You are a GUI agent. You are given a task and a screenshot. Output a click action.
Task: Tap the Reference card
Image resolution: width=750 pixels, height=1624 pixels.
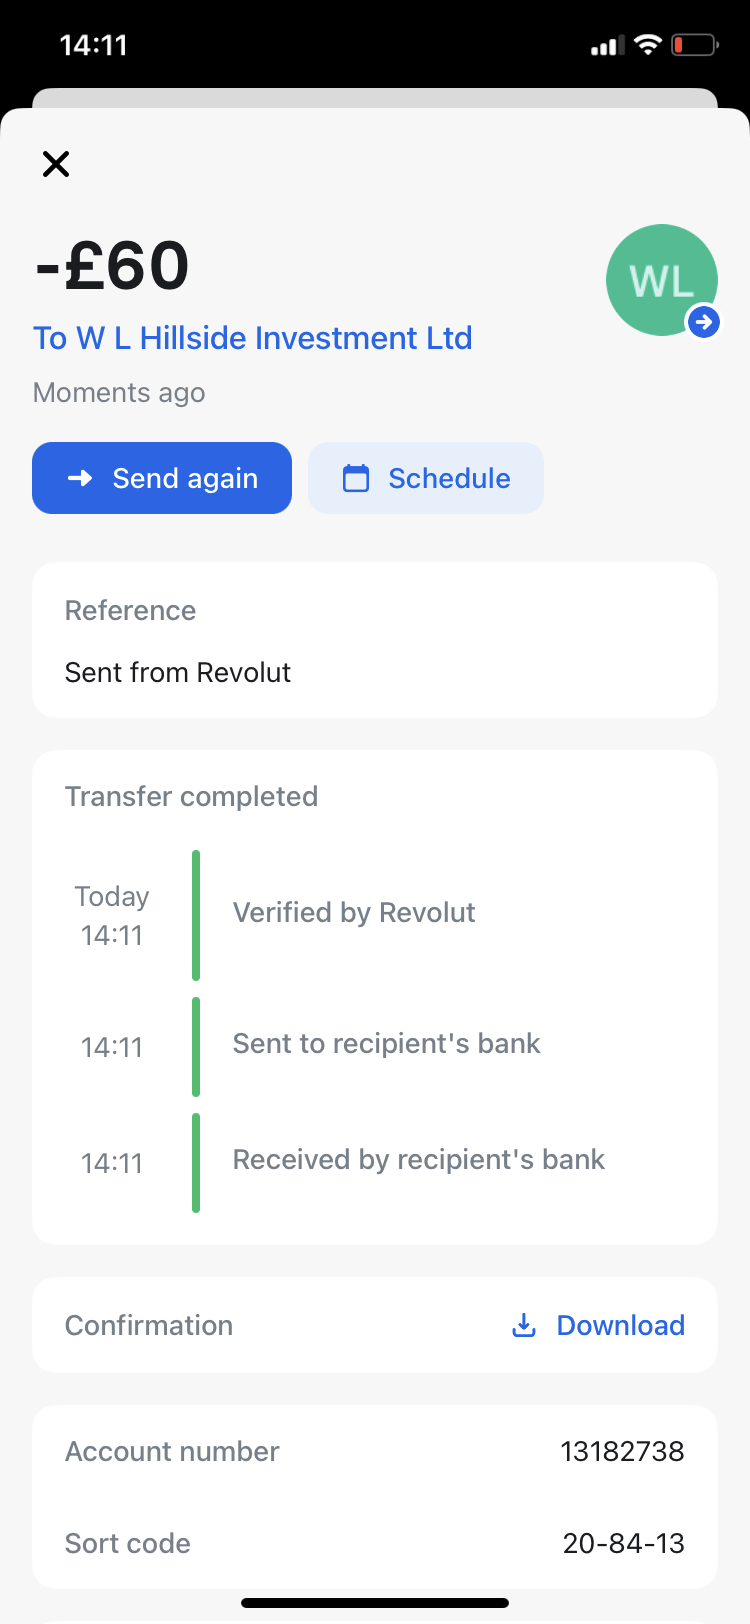coord(375,640)
